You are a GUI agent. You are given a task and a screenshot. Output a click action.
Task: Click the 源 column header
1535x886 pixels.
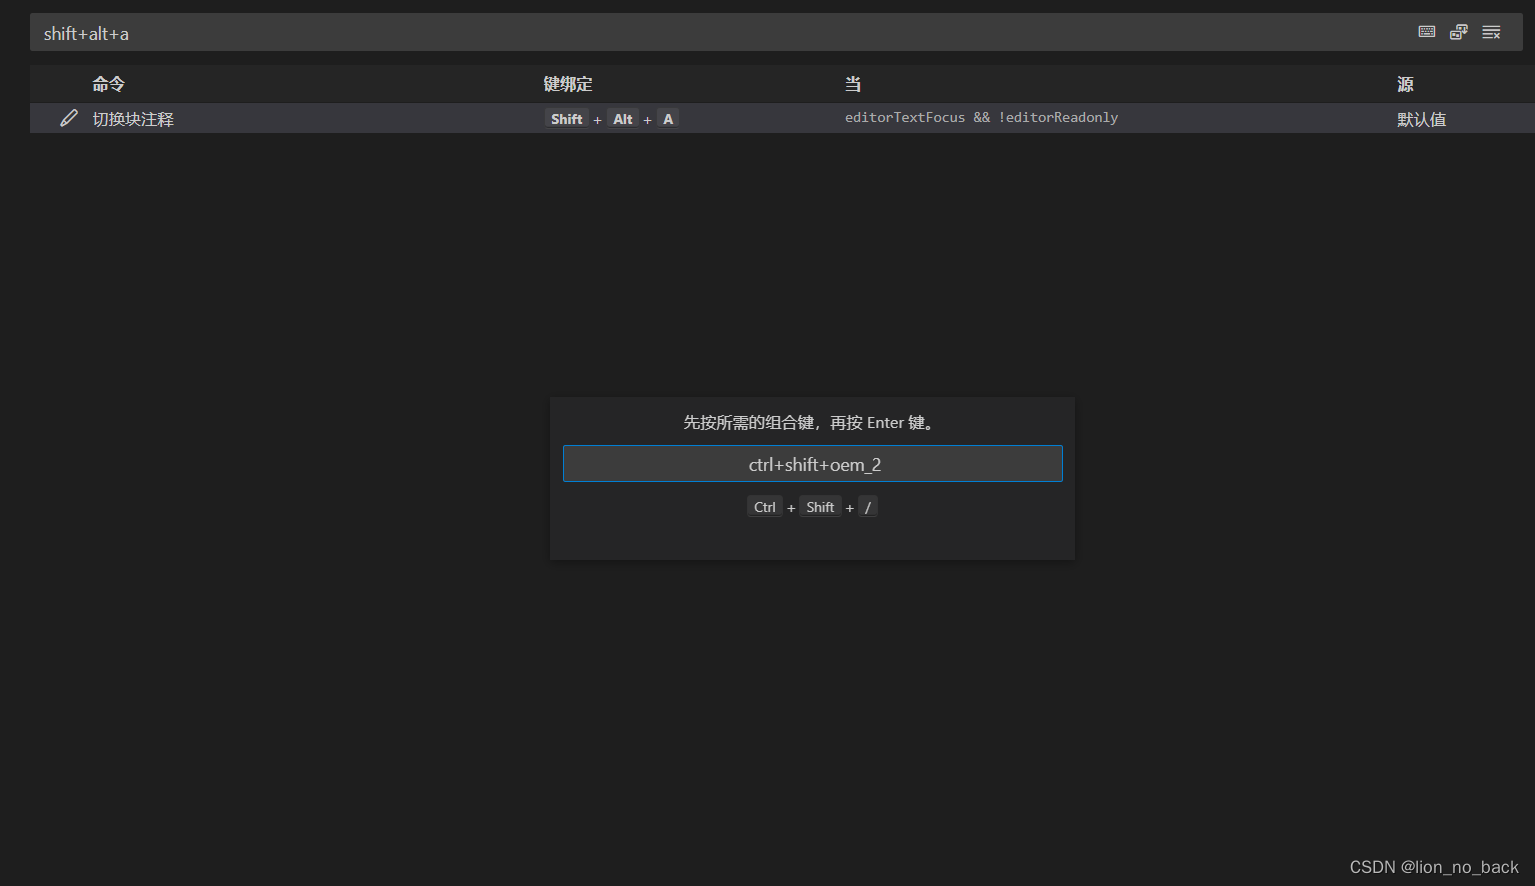[1405, 84]
